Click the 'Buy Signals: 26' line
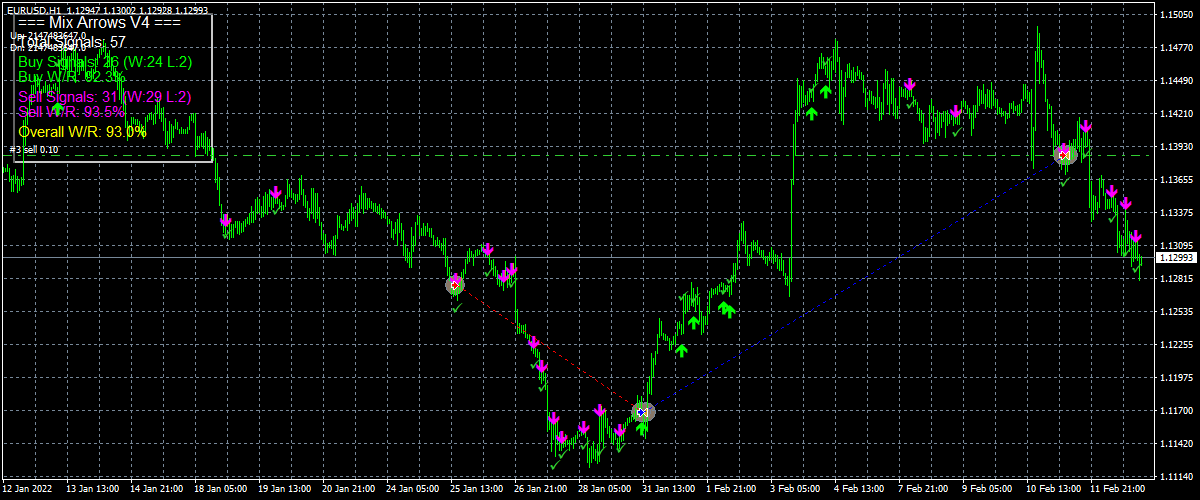 tap(105, 62)
